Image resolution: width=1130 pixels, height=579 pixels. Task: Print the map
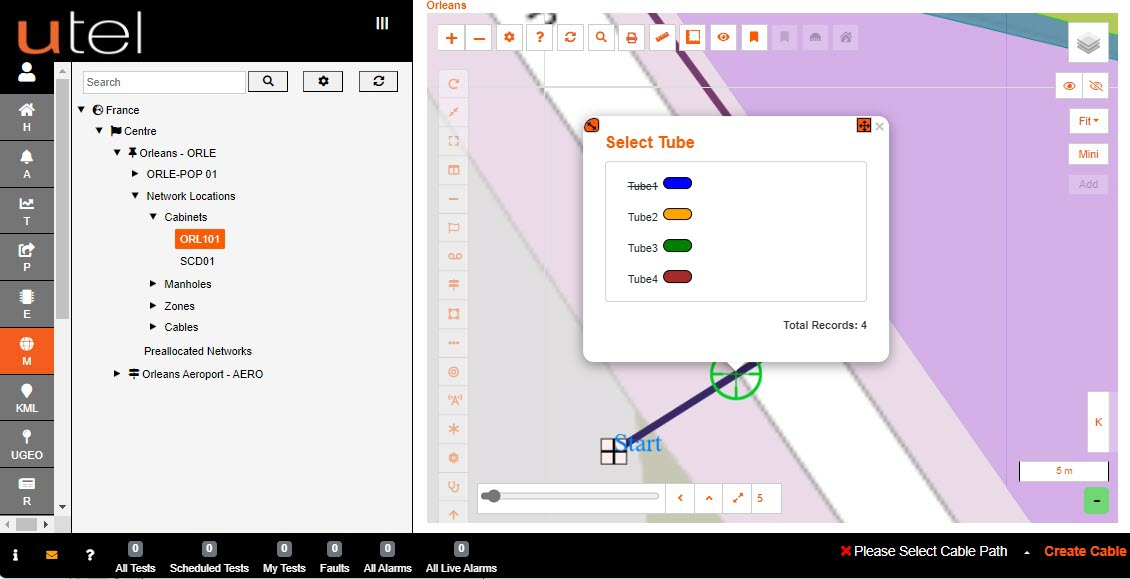pyautogui.click(x=631, y=37)
